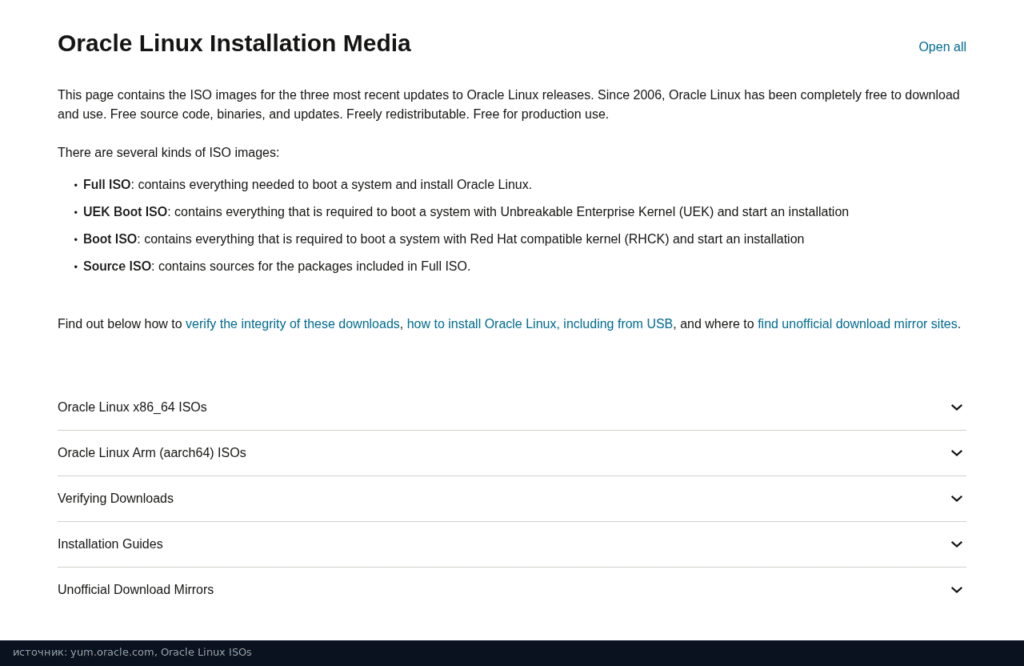This screenshot has width=1024, height=666.
Task: Click the bold UEK Boot ISO term
Action: pos(125,212)
